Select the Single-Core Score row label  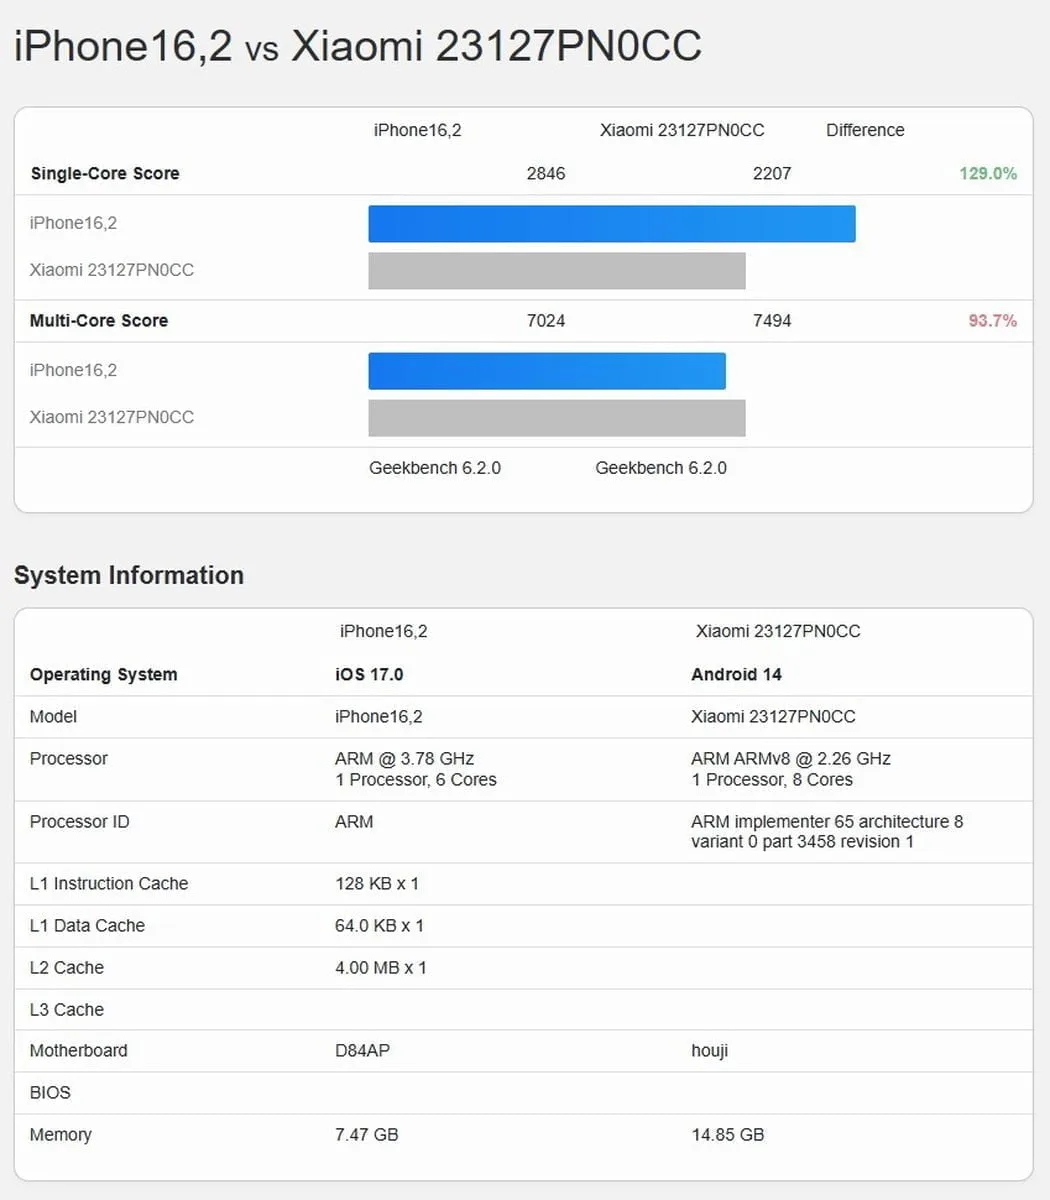(105, 174)
